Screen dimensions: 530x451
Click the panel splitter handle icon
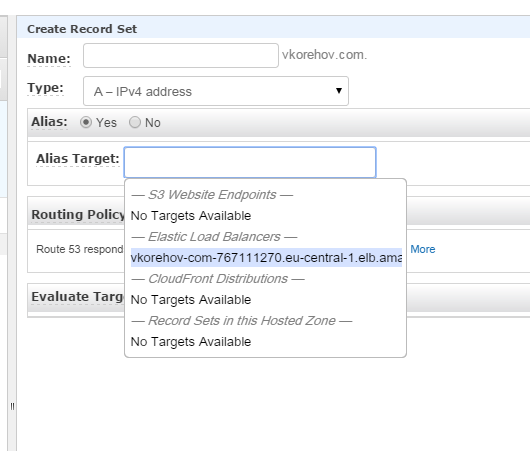[12, 406]
